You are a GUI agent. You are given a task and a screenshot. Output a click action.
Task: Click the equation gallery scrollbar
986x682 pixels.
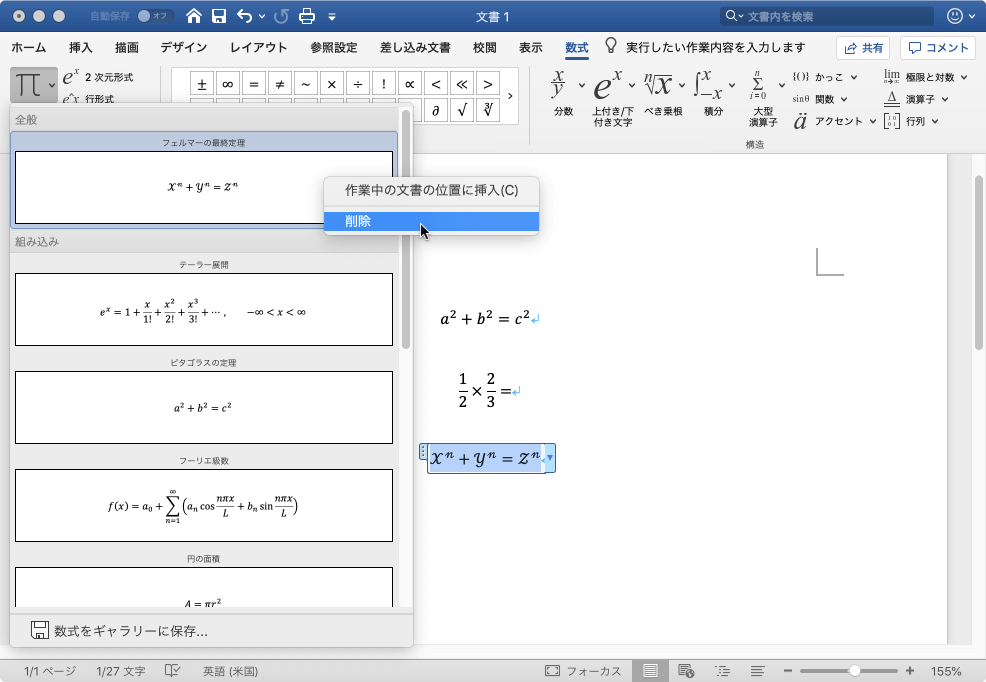[x=406, y=229]
